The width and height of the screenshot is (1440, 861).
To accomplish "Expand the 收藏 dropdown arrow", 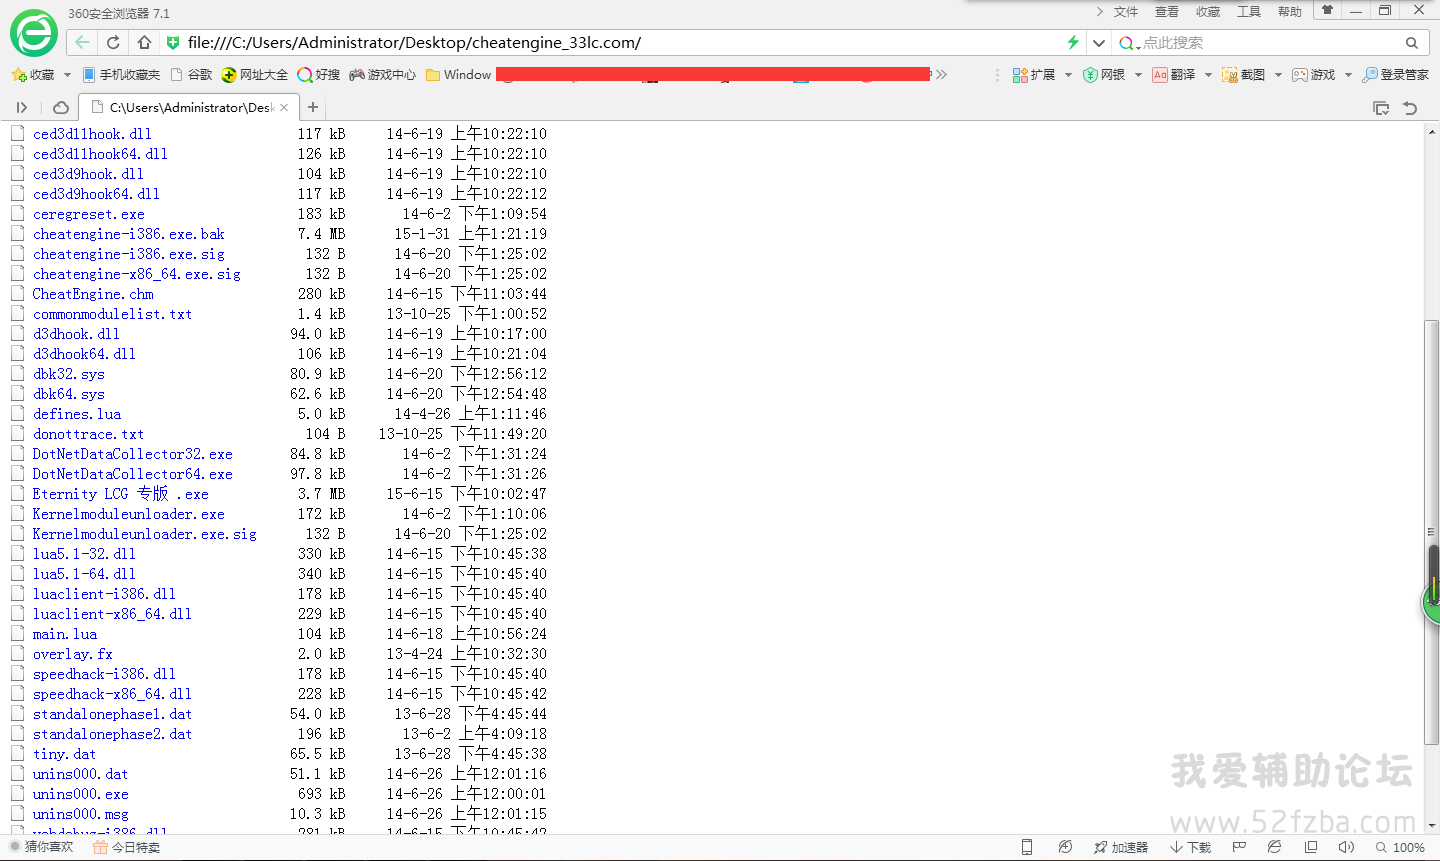I will tap(67, 75).
